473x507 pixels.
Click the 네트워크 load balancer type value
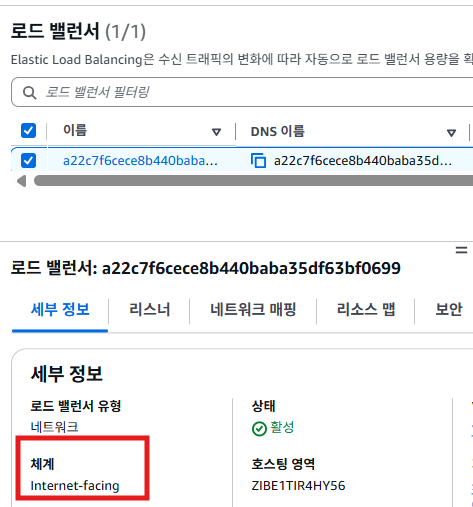click(x=54, y=427)
